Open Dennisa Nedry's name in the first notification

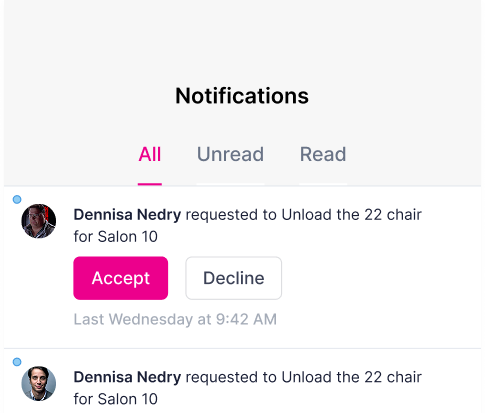point(127,215)
